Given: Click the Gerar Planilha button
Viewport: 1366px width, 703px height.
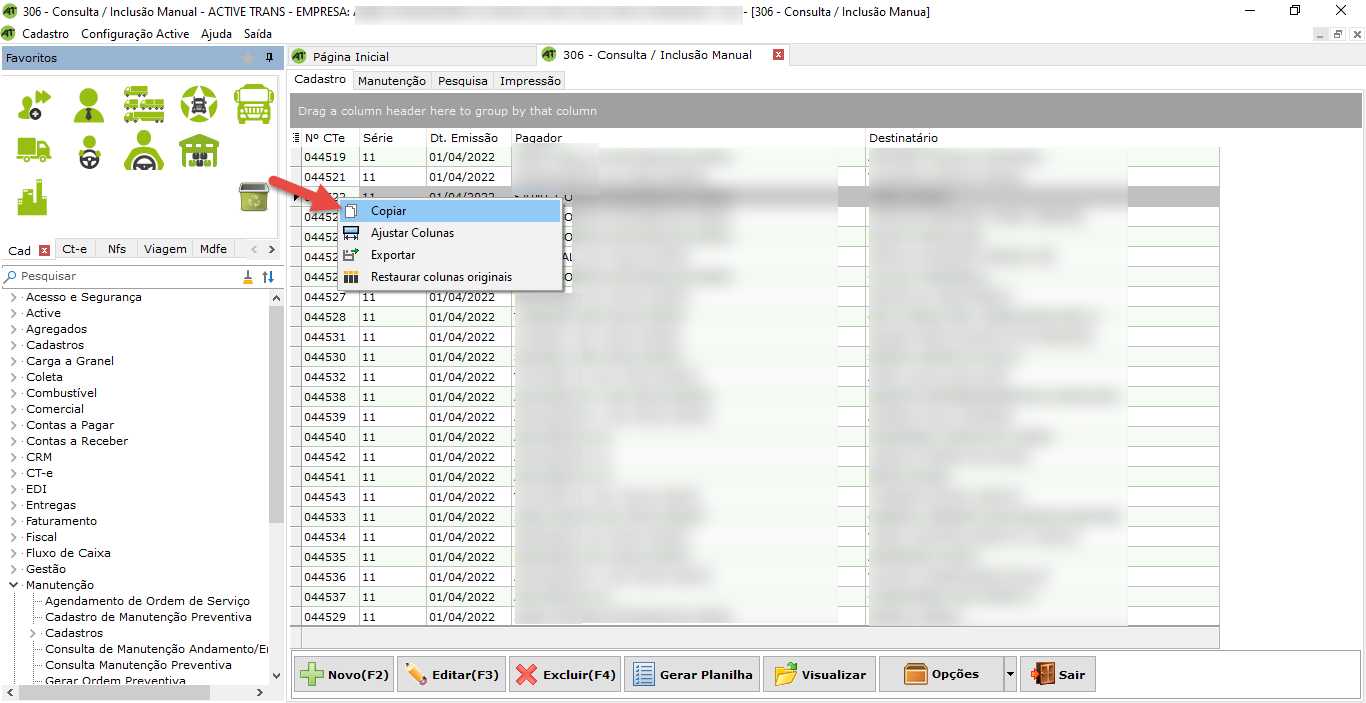Looking at the screenshot, I should point(692,675).
